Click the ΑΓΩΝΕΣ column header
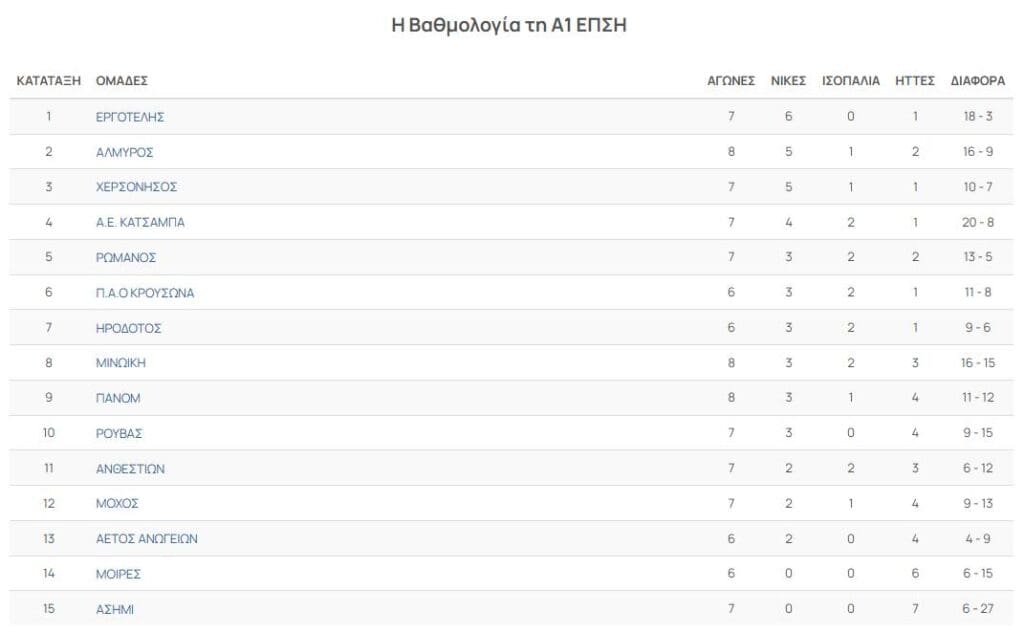This screenshot has width=1024, height=633. (x=731, y=80)
